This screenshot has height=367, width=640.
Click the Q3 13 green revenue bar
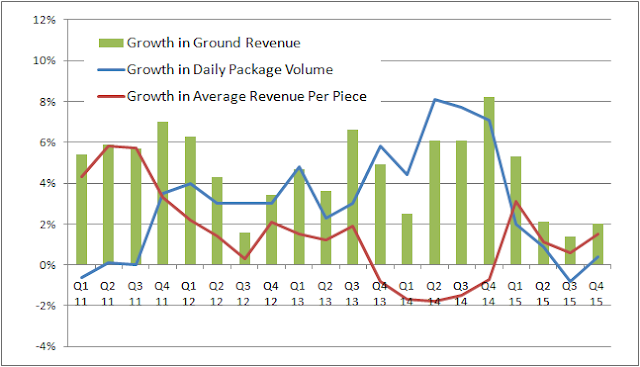[x=353, y=197]
